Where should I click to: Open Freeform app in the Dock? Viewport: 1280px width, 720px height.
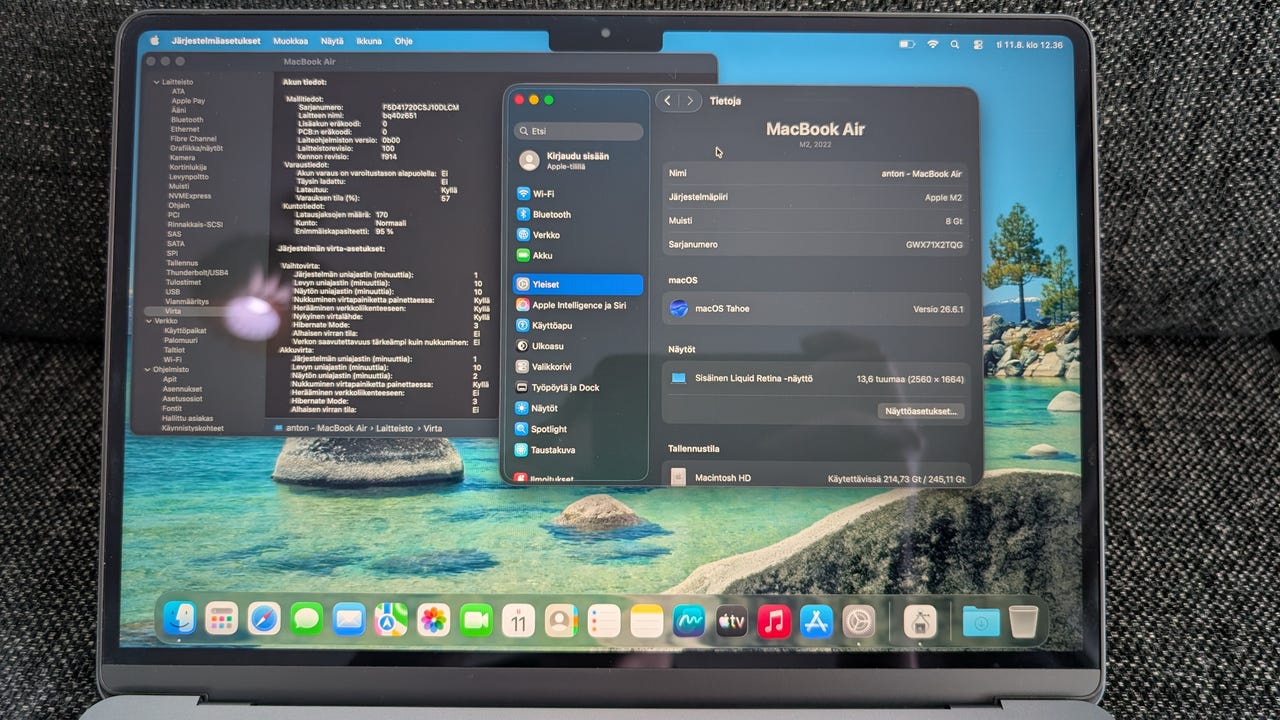click(689, 621)
